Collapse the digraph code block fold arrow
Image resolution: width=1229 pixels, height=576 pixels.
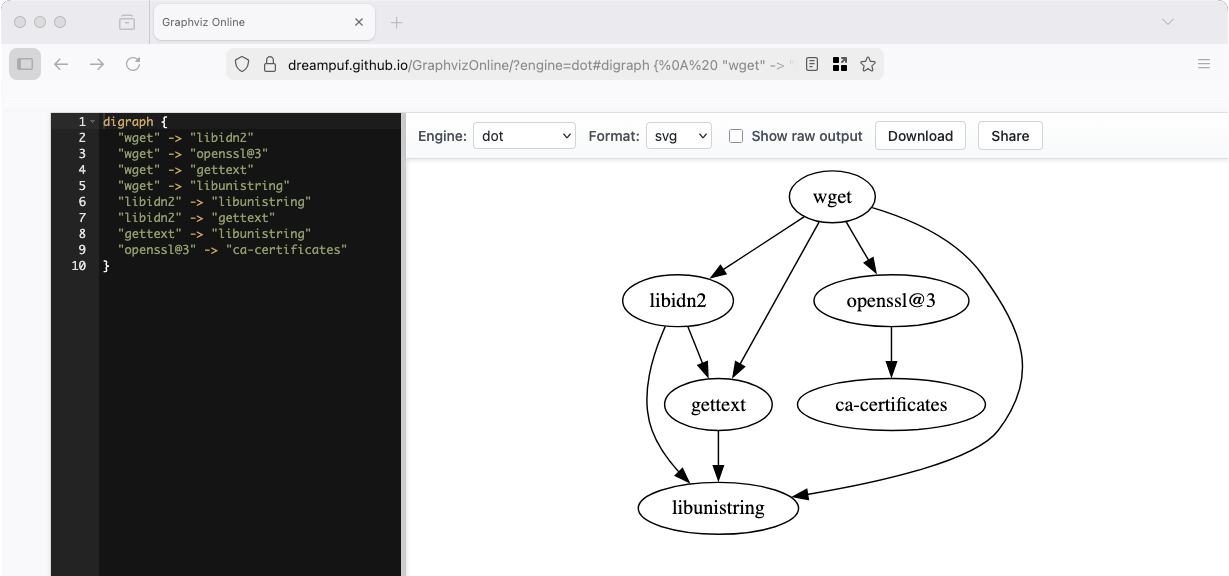92,121
